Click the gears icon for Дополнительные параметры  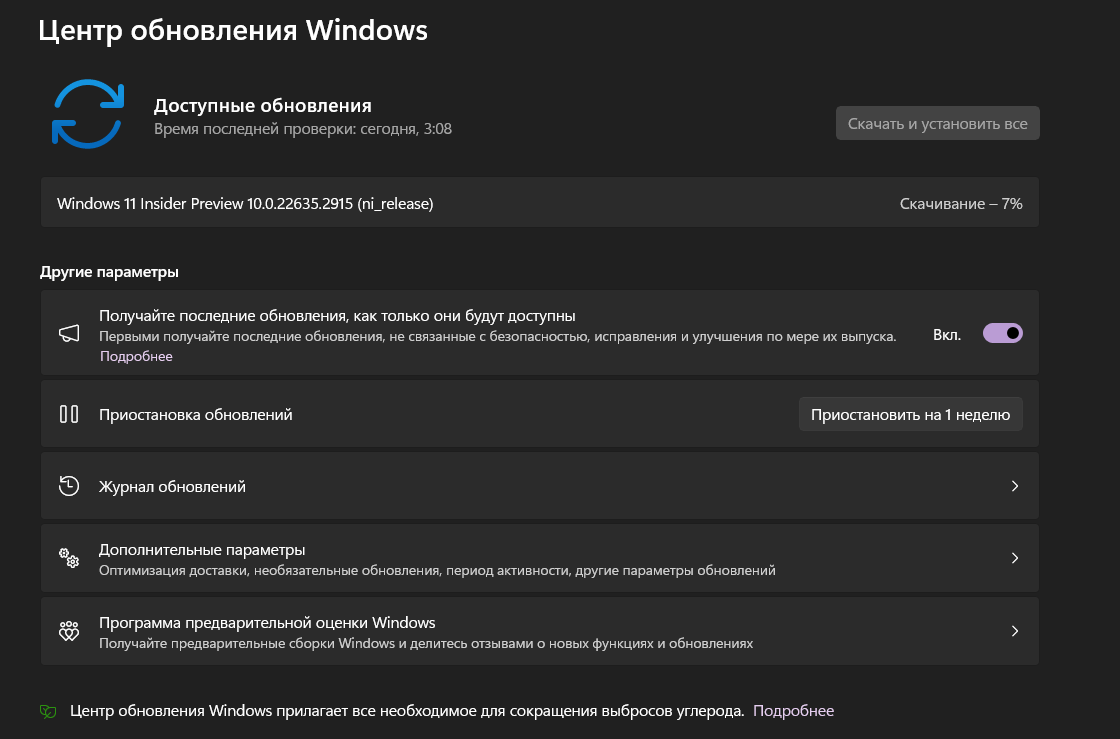coord(69,559)
